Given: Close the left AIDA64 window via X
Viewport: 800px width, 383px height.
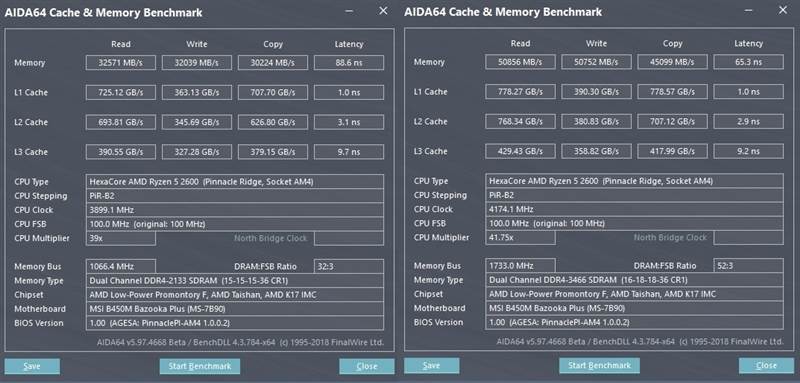Looking at the screenshot, I should pos(383,11).
